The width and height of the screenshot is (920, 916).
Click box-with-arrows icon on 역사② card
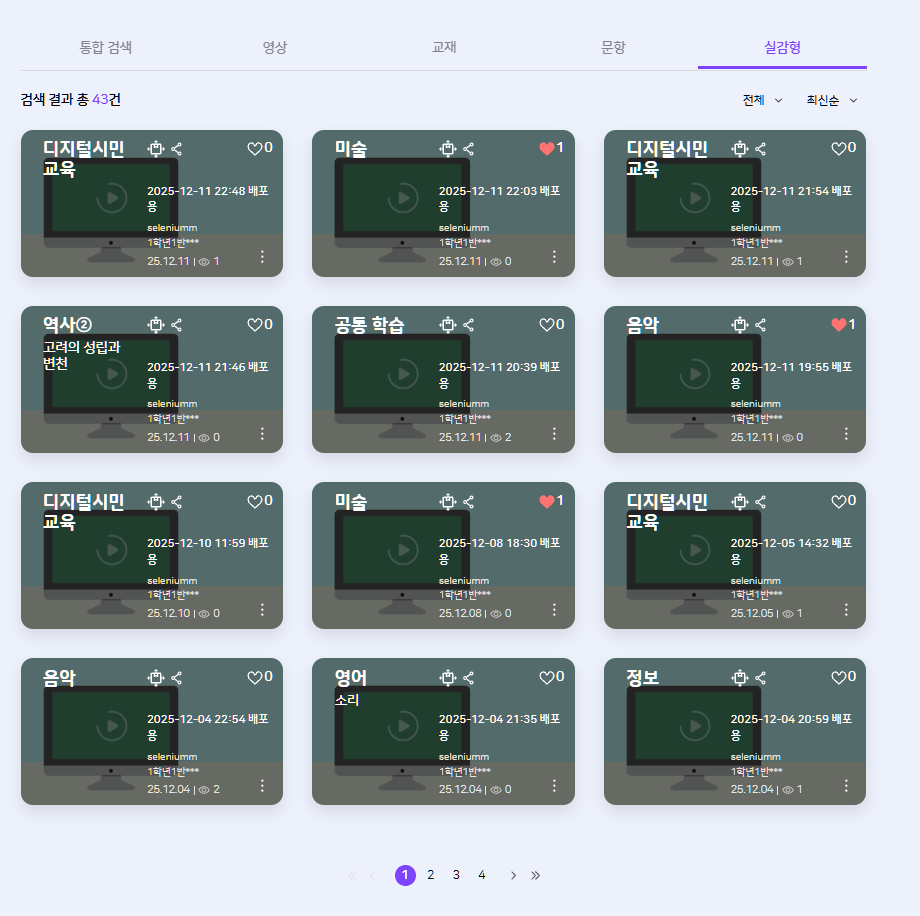tap(155, 325)
